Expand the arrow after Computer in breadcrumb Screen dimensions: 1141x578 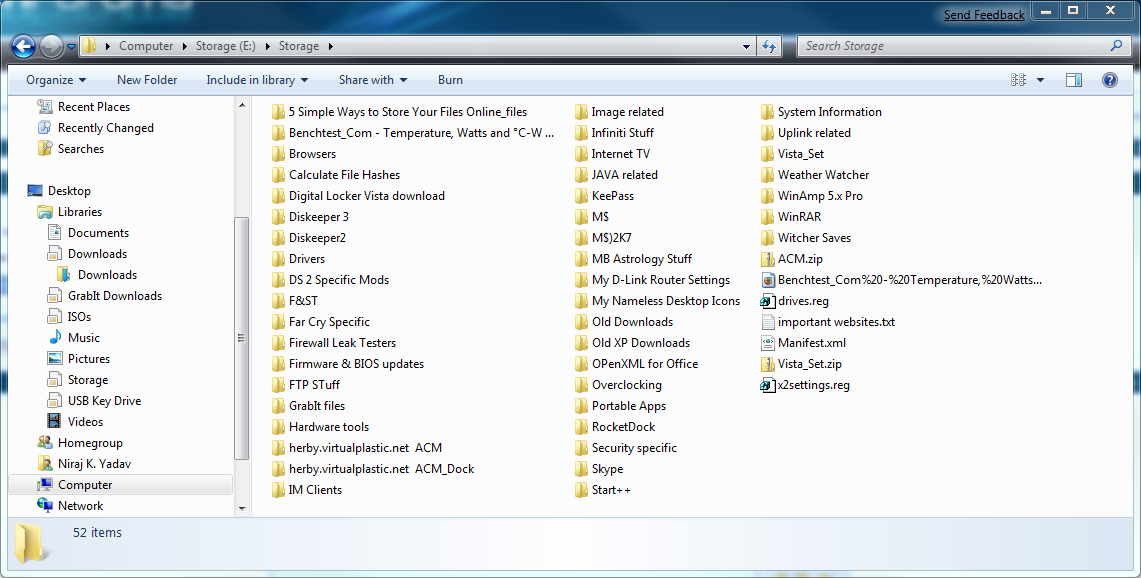tap(184, 46)
